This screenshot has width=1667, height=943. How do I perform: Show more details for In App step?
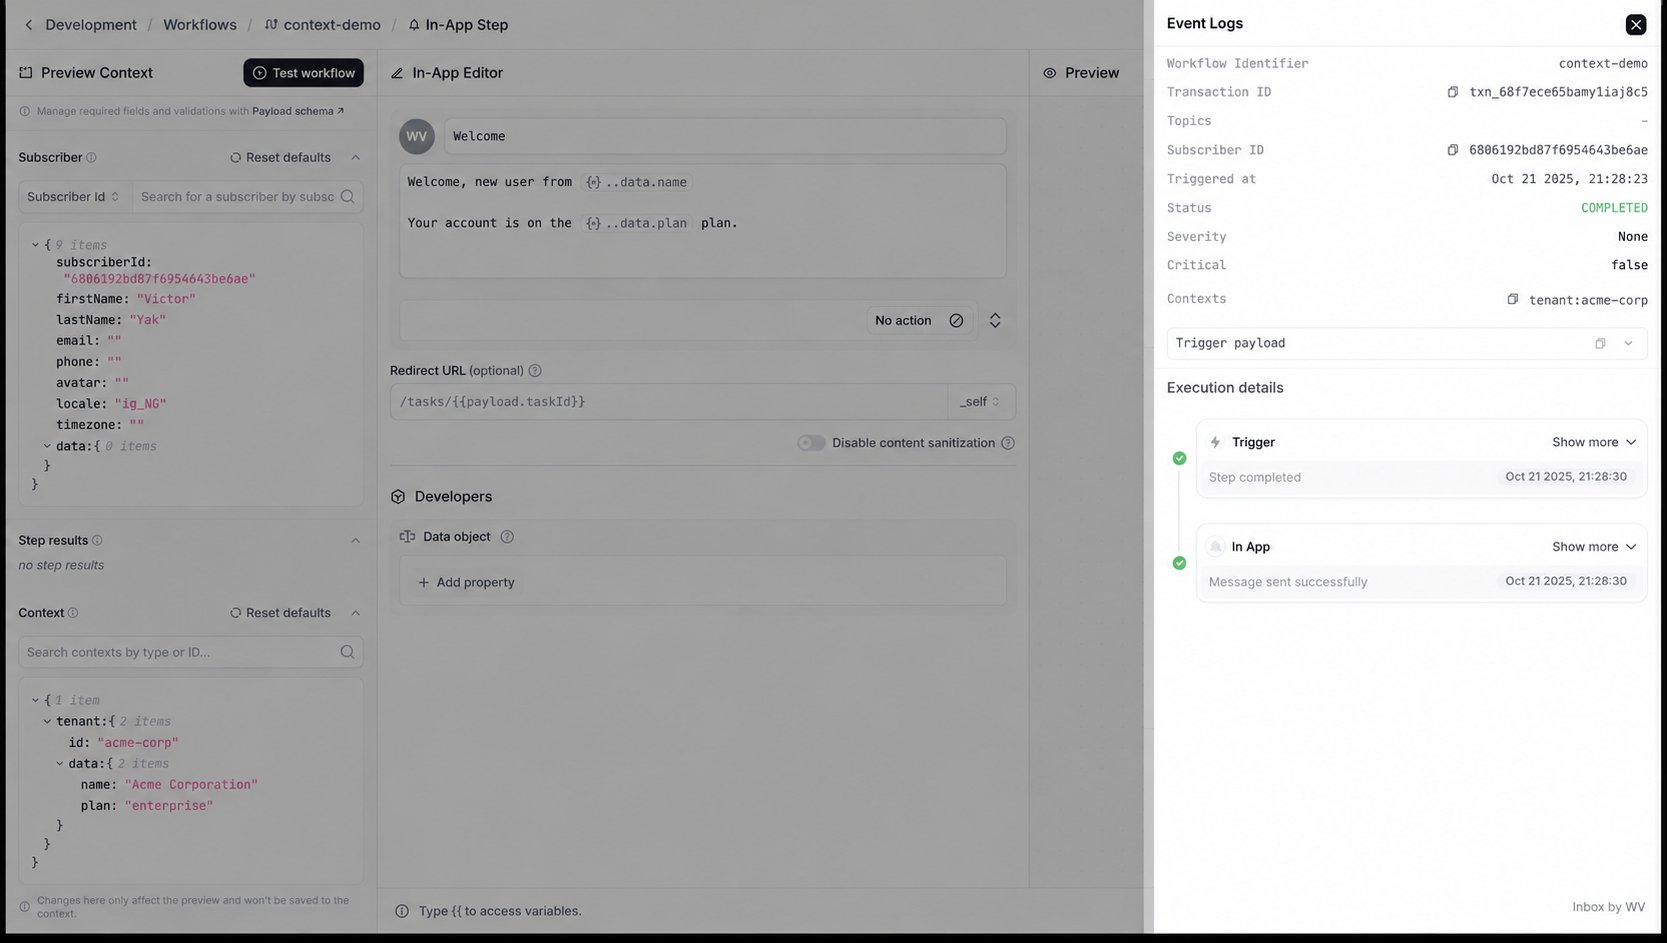[1594, 547]
